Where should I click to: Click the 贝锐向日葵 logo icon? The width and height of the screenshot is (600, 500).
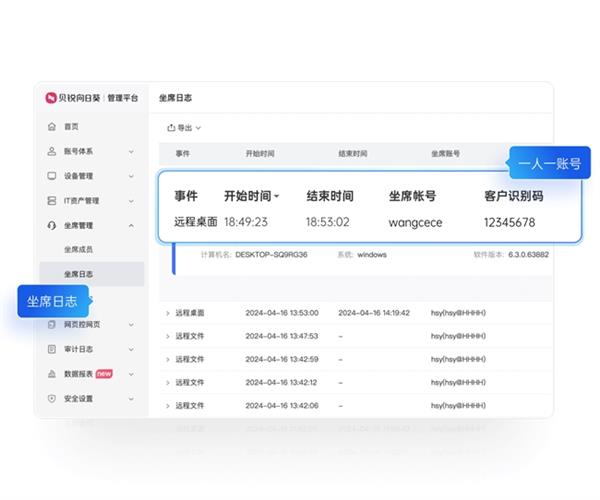51,98
